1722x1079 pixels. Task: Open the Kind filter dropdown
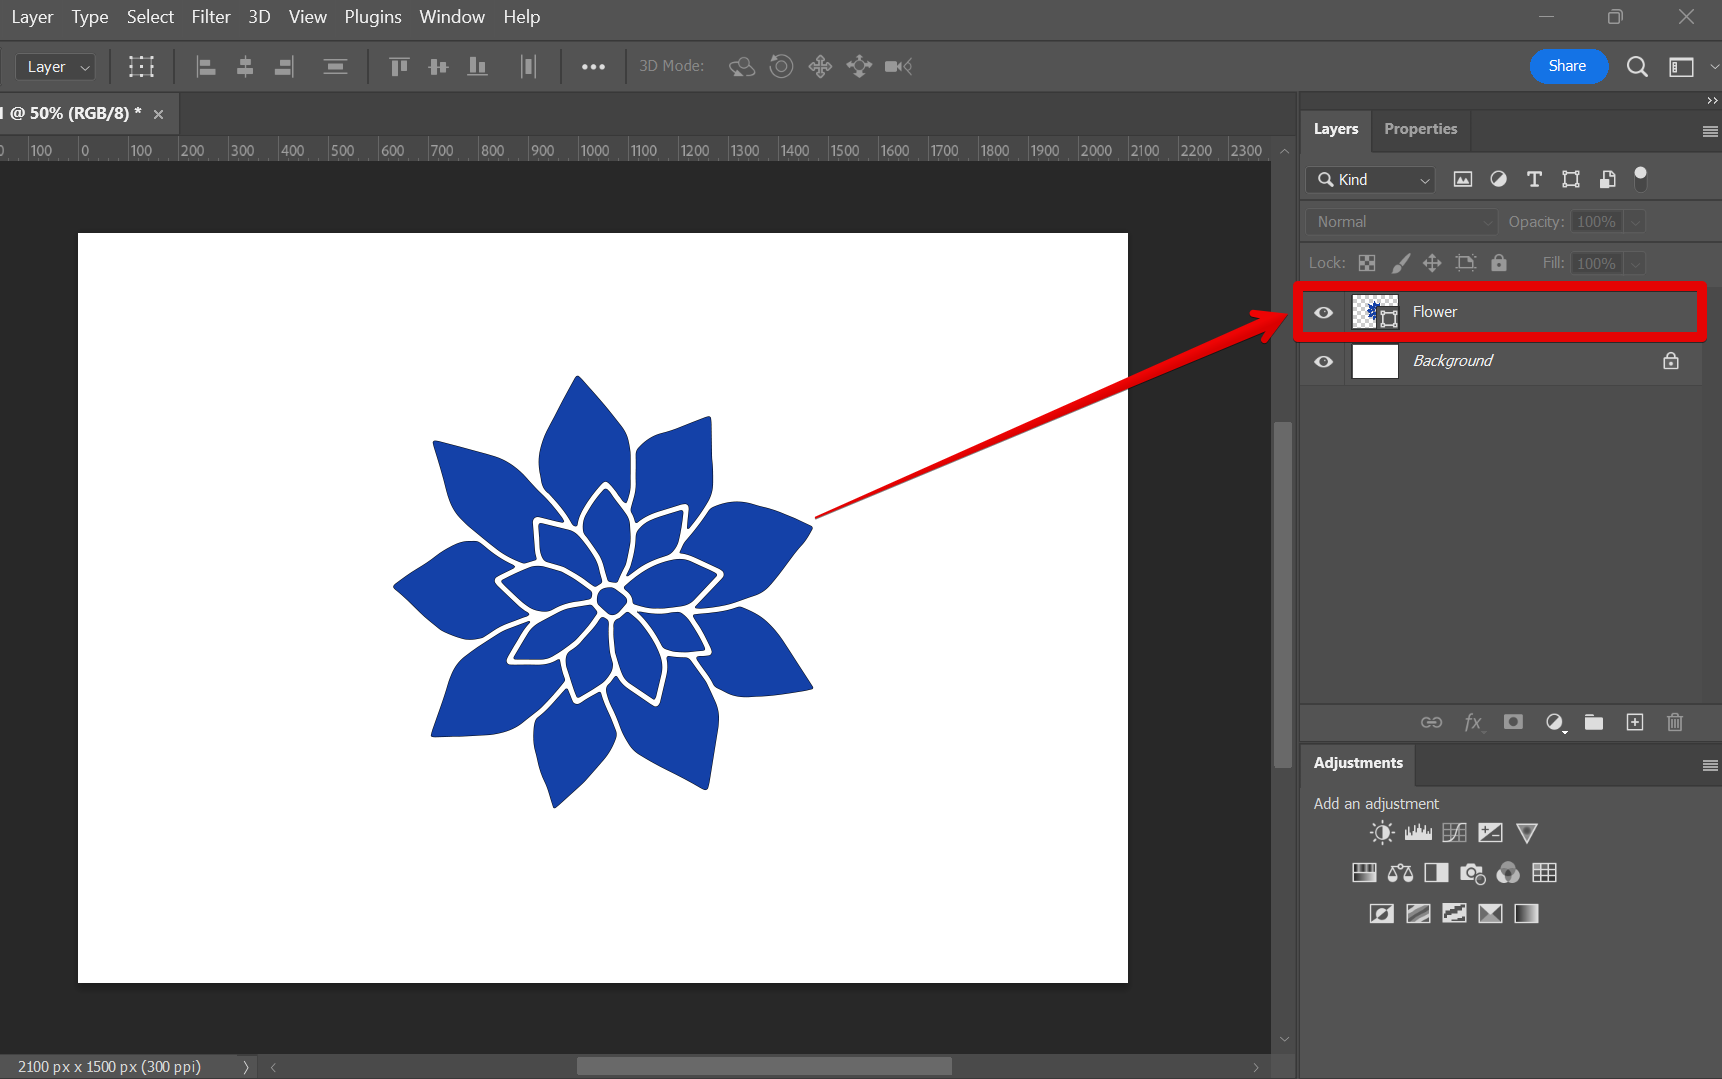tap(1371, 179)
